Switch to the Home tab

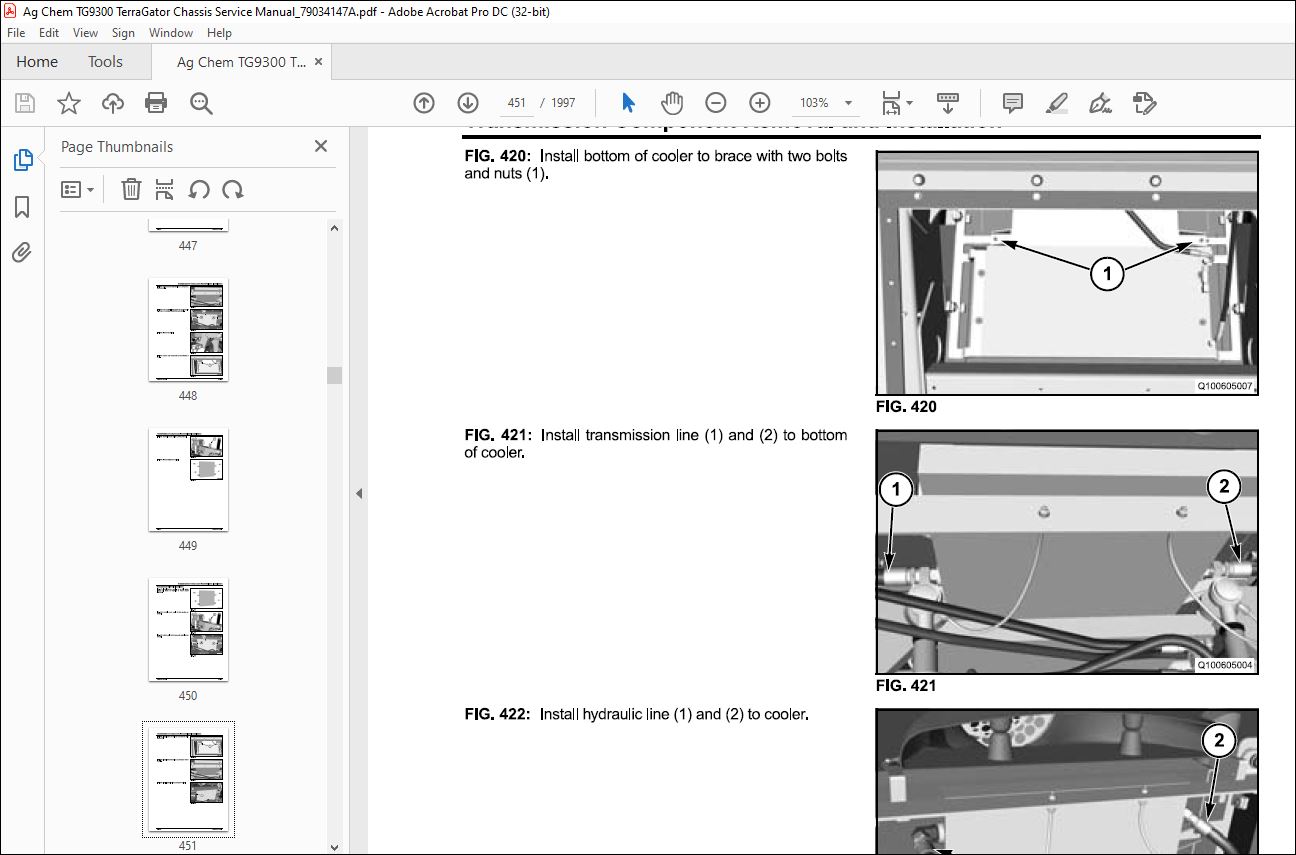37,62
